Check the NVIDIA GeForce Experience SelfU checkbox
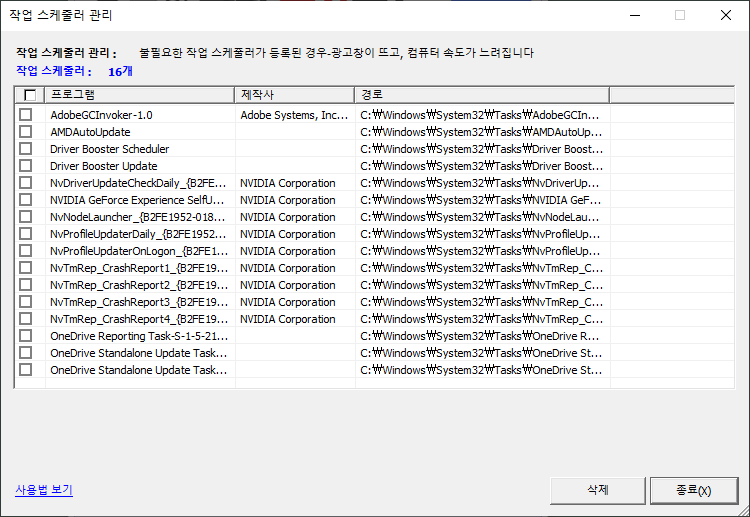Screen dimensions: 750x517 [26, 200]
